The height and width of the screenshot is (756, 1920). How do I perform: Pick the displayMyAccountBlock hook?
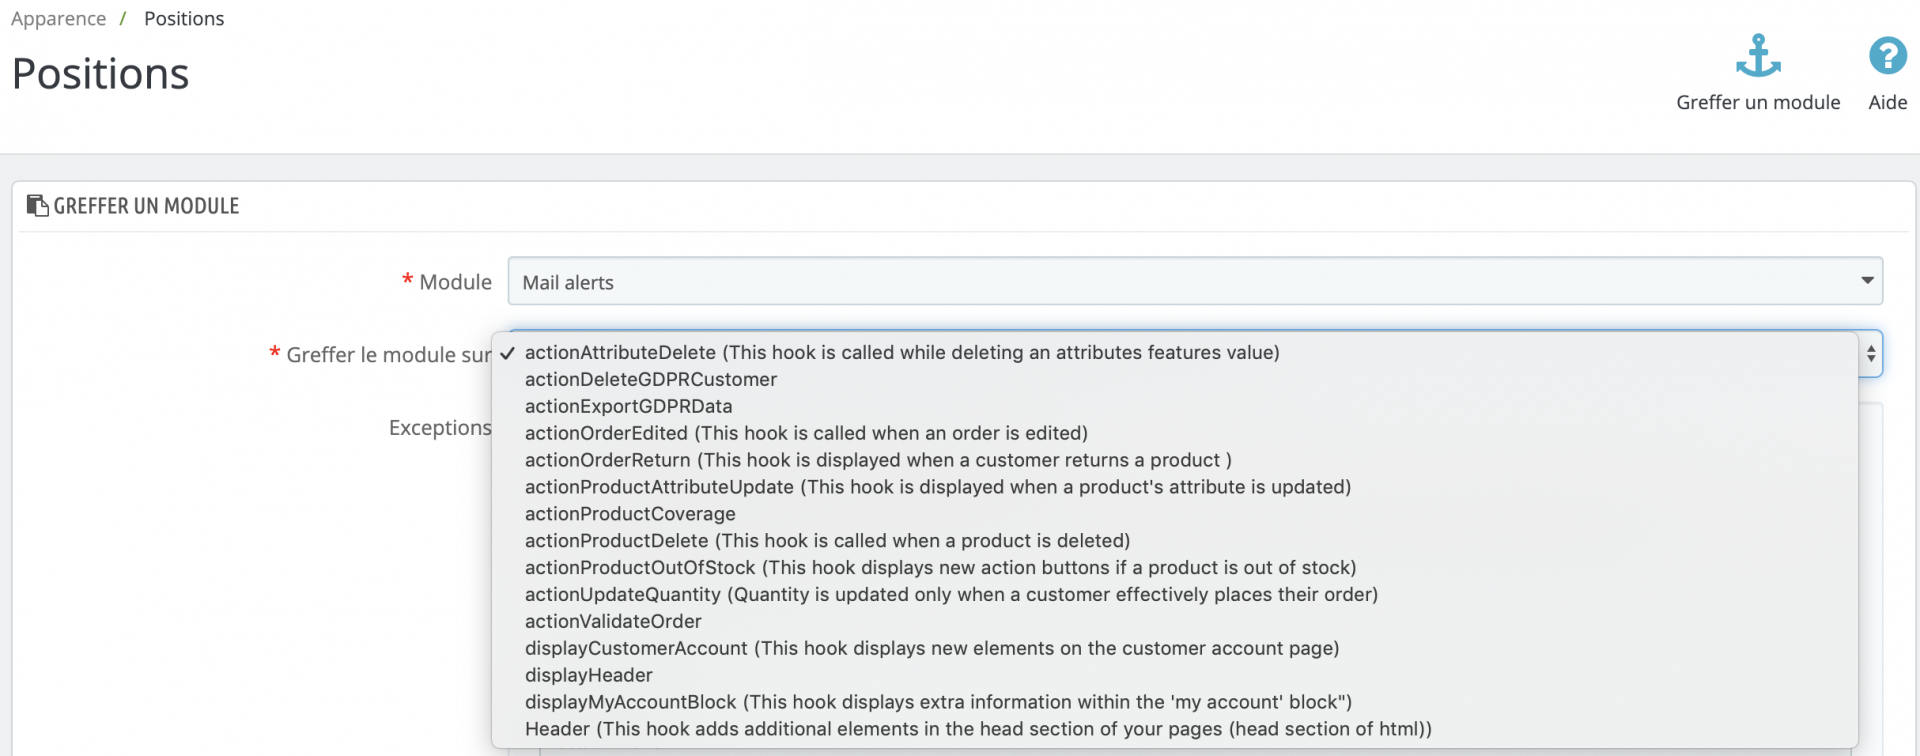pyautogui.click(x=937, y=703)
